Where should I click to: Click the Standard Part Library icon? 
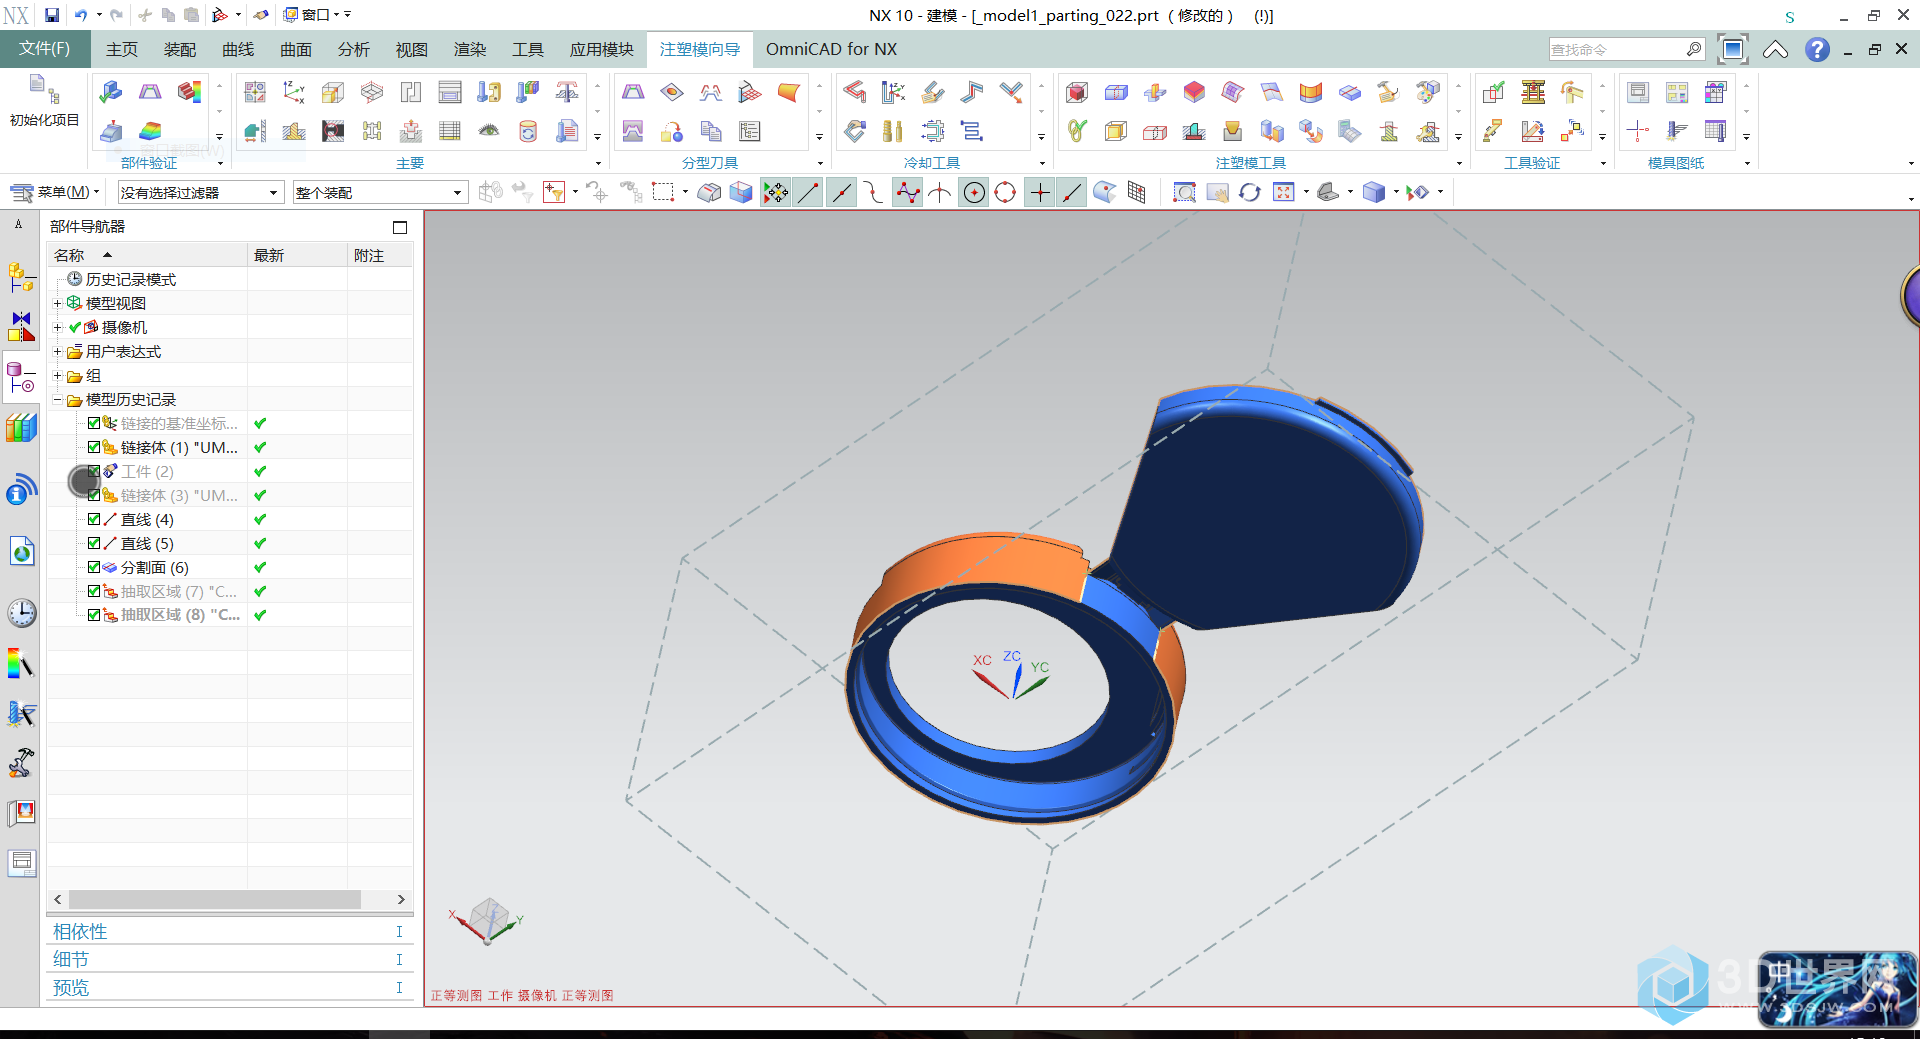[489, 93]
